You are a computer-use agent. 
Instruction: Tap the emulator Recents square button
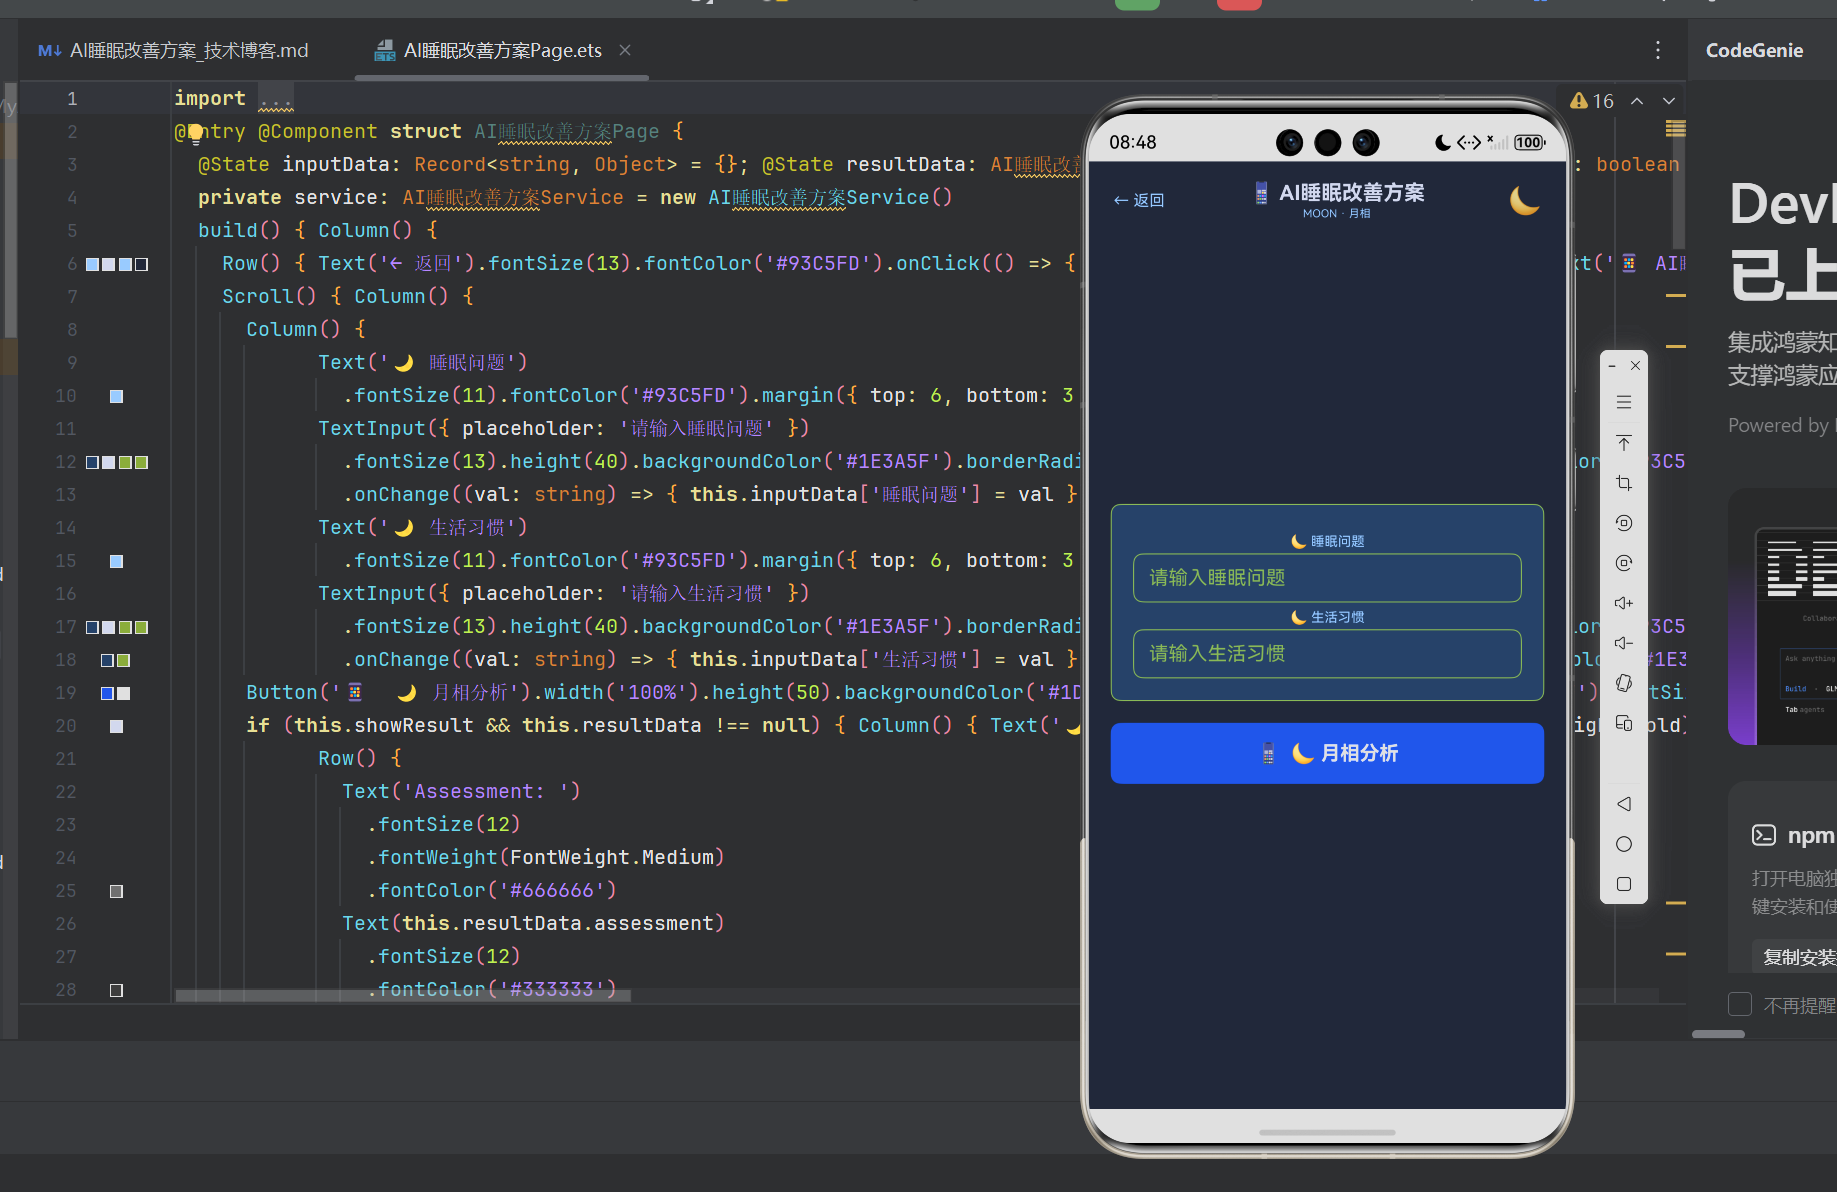coord(1624,884)
